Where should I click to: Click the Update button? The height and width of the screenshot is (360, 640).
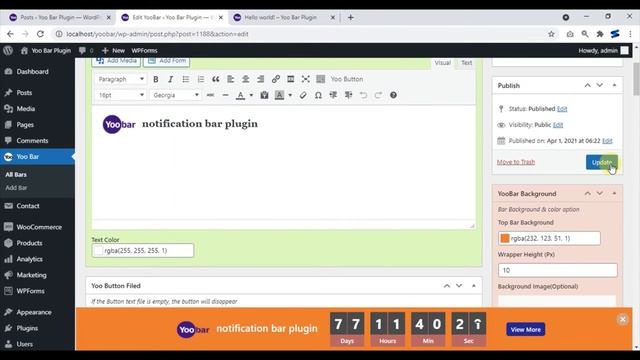602,162
